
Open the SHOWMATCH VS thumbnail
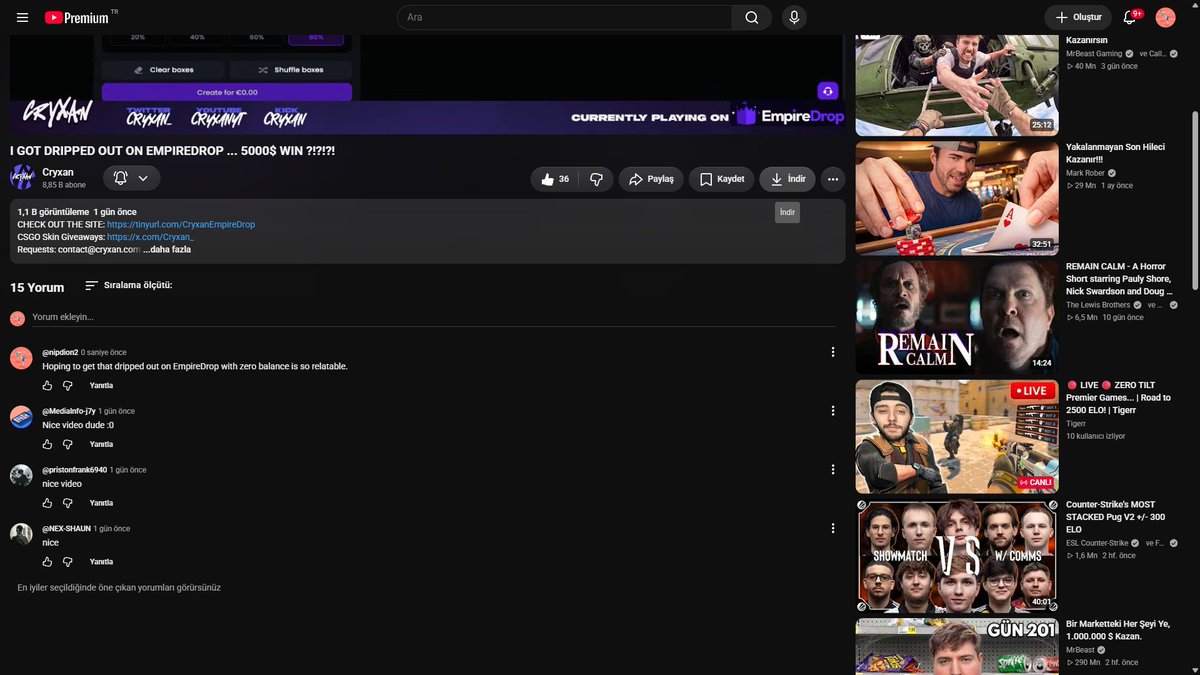(957, 555)
